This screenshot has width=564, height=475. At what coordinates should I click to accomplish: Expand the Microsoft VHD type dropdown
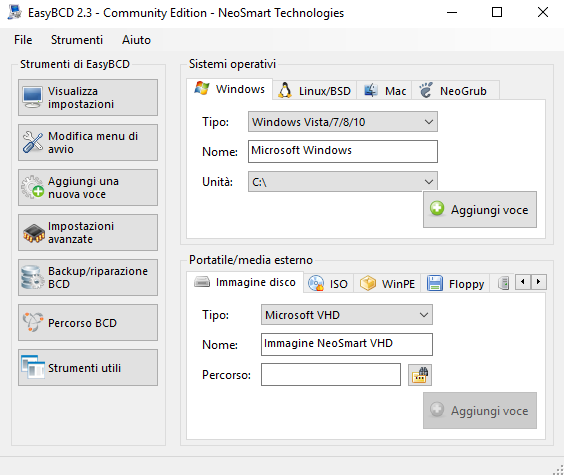point(347,315)
